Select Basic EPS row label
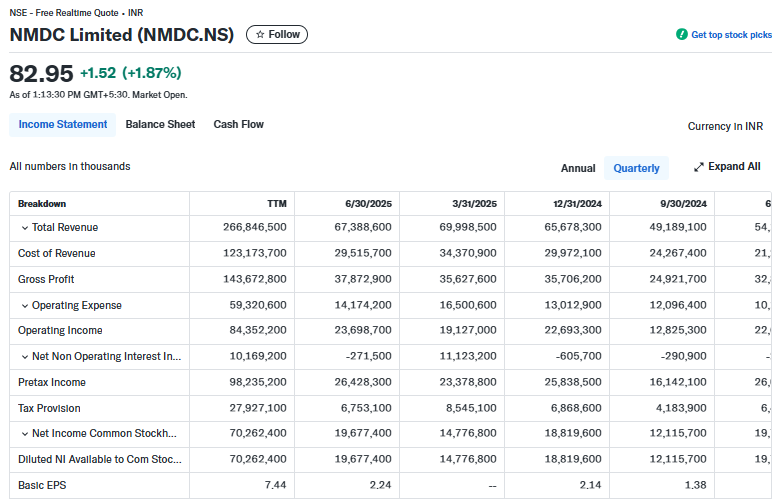The height and width of the screenshot is (499, 778). [x=42, y=485]
